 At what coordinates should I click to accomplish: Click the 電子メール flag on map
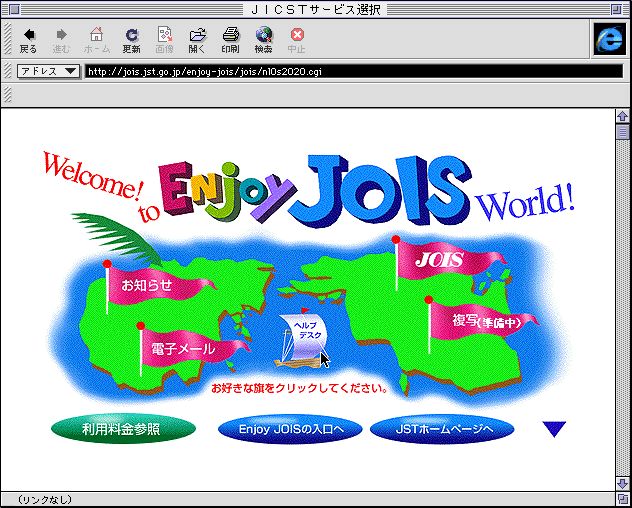(190, 350)
